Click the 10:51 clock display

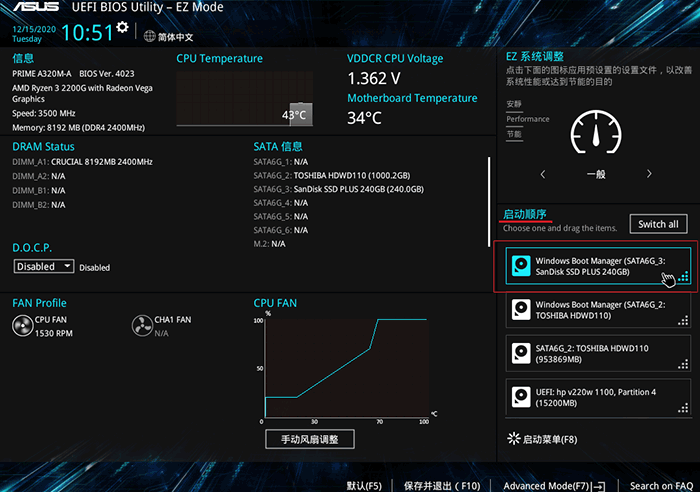pos(87,33)
